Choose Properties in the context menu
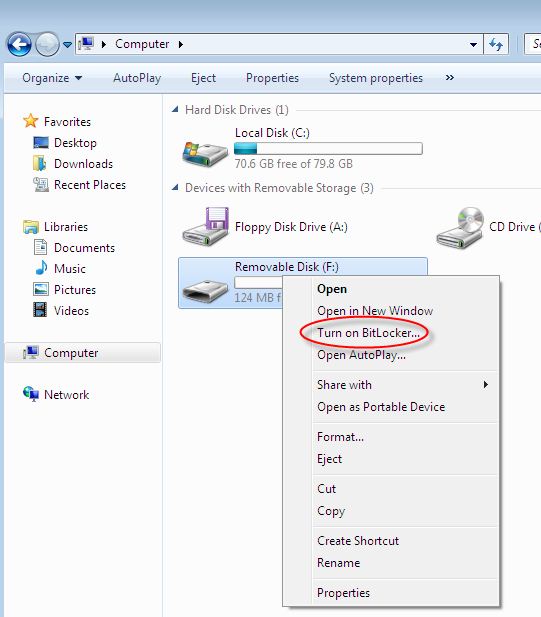Viewport: 541px width, 617px height. coord(391,593)
